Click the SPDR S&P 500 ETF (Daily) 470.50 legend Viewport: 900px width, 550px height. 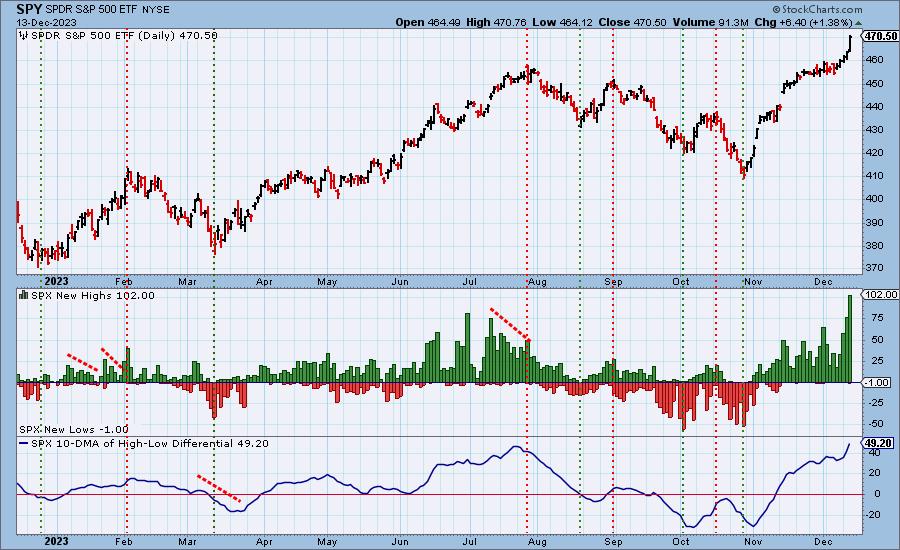124,36
